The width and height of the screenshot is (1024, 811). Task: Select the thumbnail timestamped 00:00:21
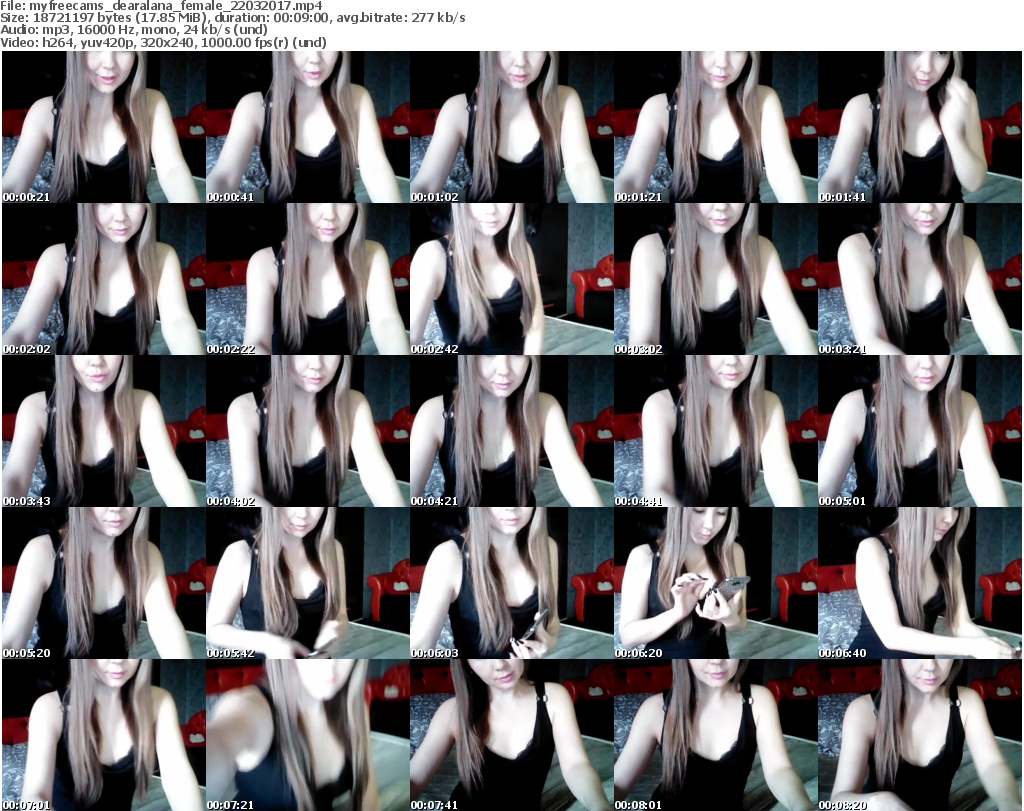click(104, 127)
